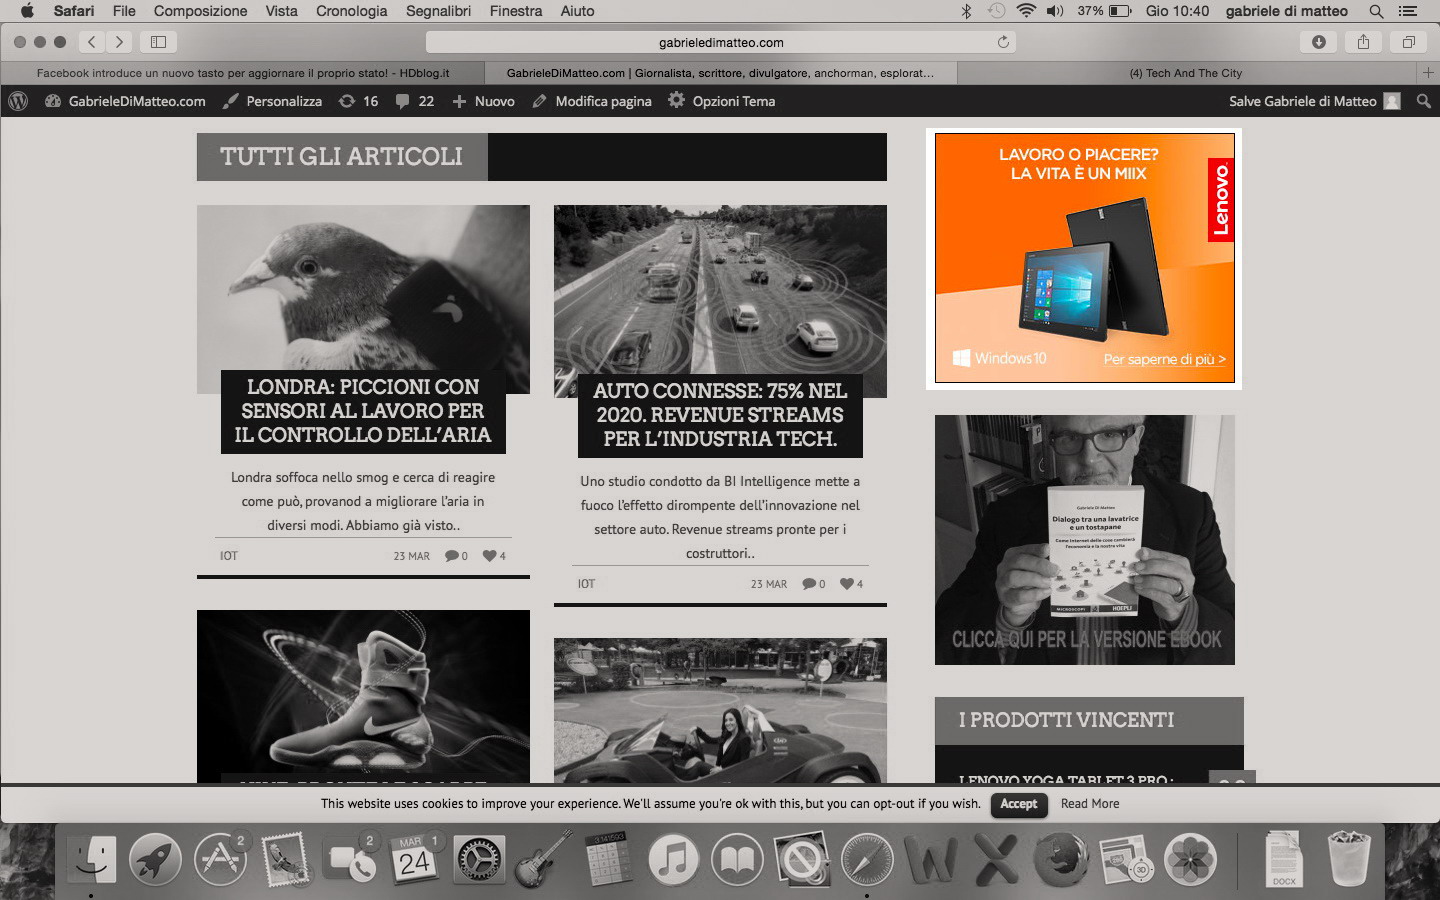Open GarageBand guitar icon in Dock

pyautogui.click(x=544, y=859)
